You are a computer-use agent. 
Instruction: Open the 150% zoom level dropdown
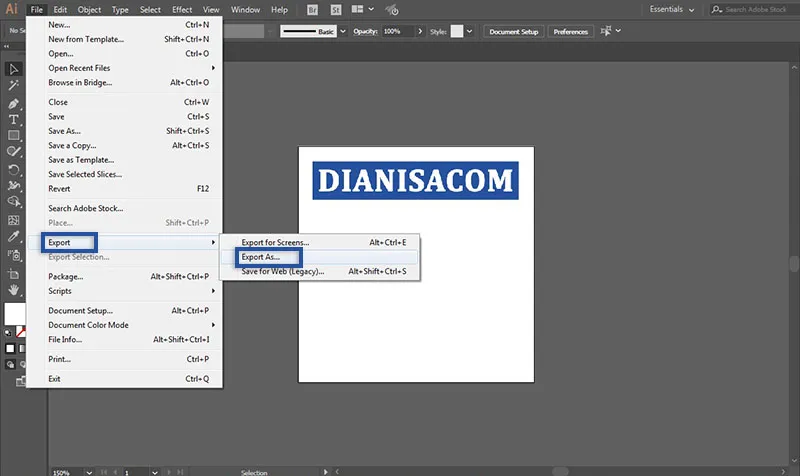click(89, 472)
